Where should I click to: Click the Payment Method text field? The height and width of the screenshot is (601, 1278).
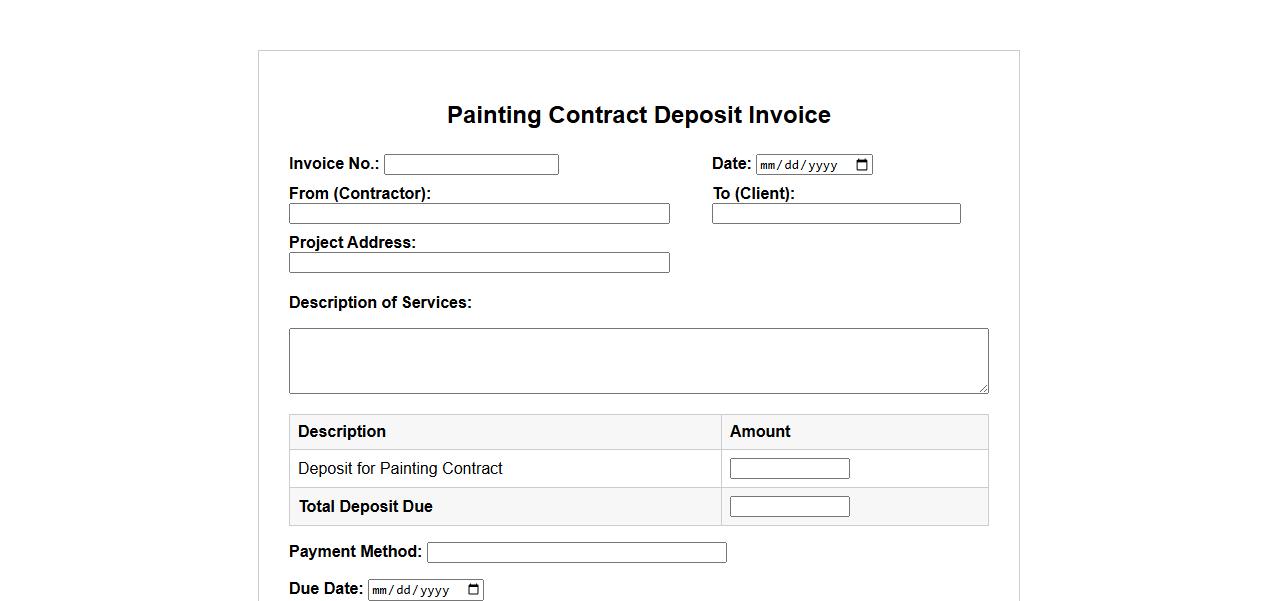(x=576, y=553)
